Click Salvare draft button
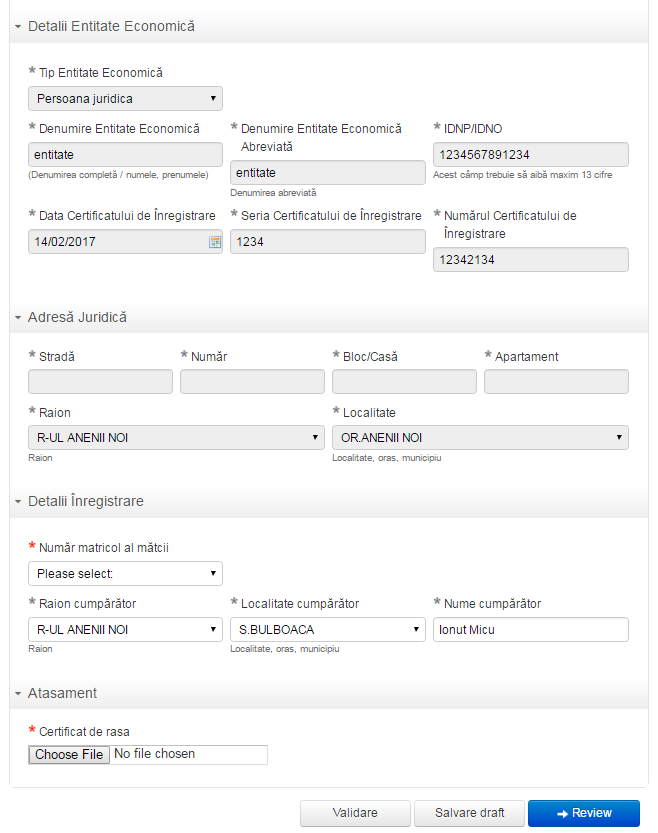The width and height of the screenshot is (658, 833). coord(469,813)
